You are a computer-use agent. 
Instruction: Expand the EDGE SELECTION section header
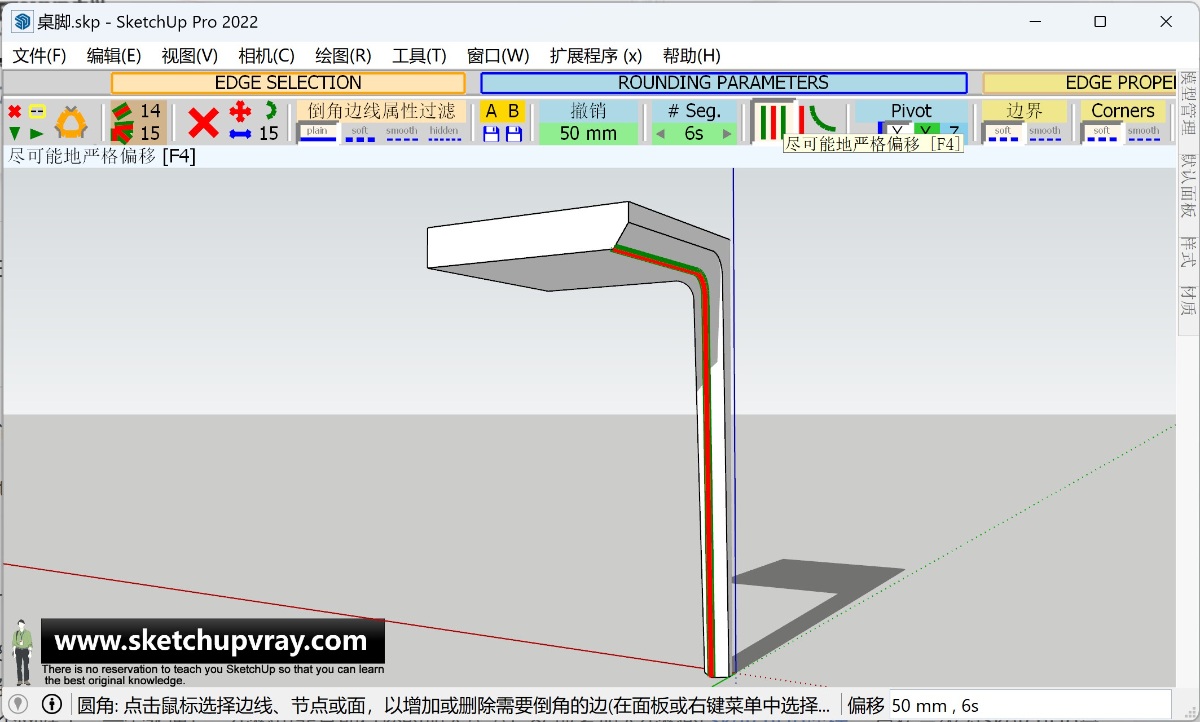[x=288, y=83]
